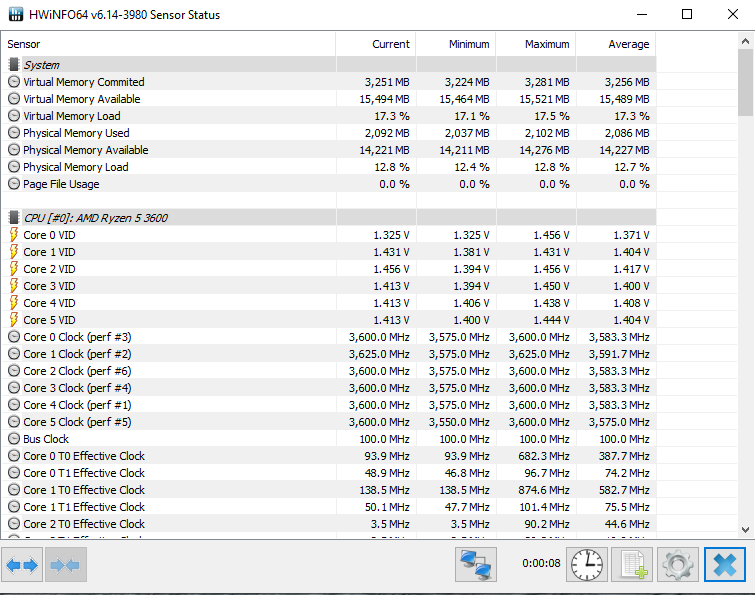Screen dimensions: 755x595
Task: Click the vertical scrollbar down arrow
Action: point(746,529)
